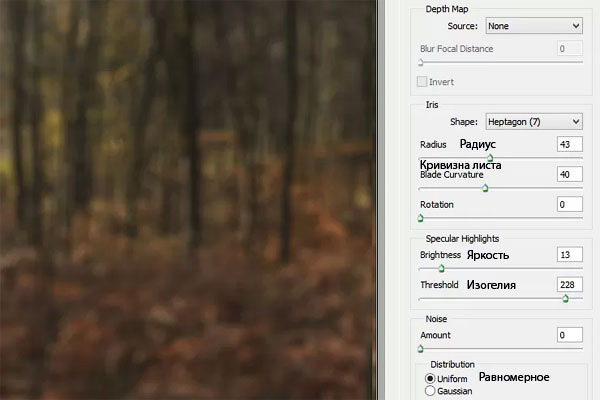This screenshot has width=600, height=400.
Task: Click the Noise Amount label
Action: [435, 335]
